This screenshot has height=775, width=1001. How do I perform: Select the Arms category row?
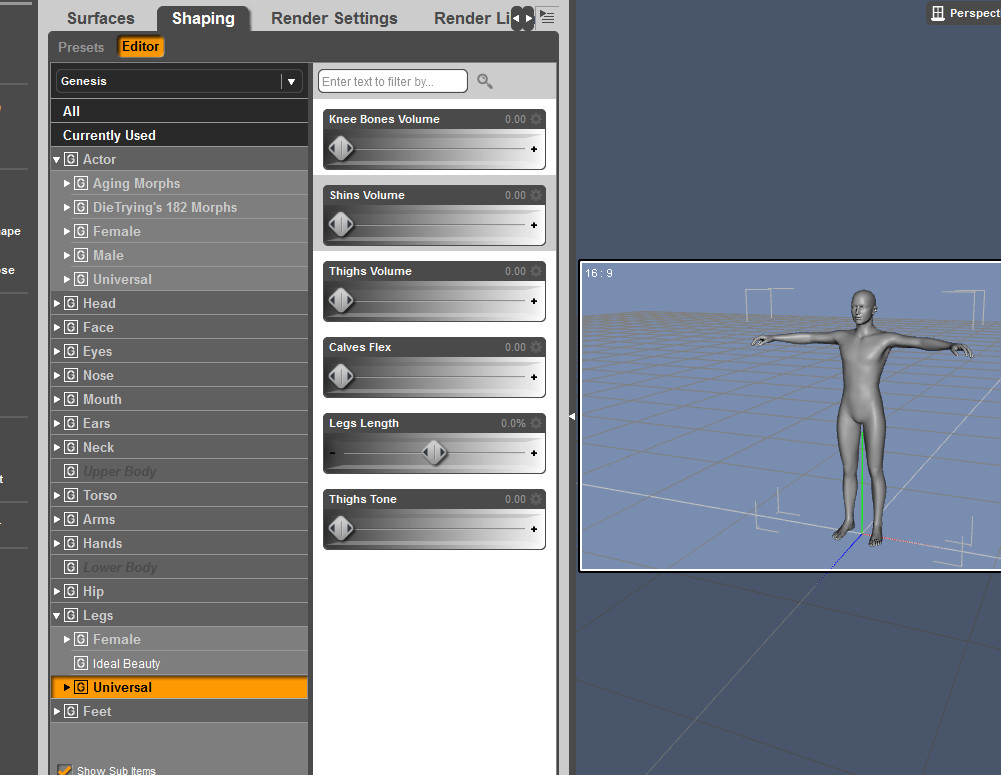[179, 520]
